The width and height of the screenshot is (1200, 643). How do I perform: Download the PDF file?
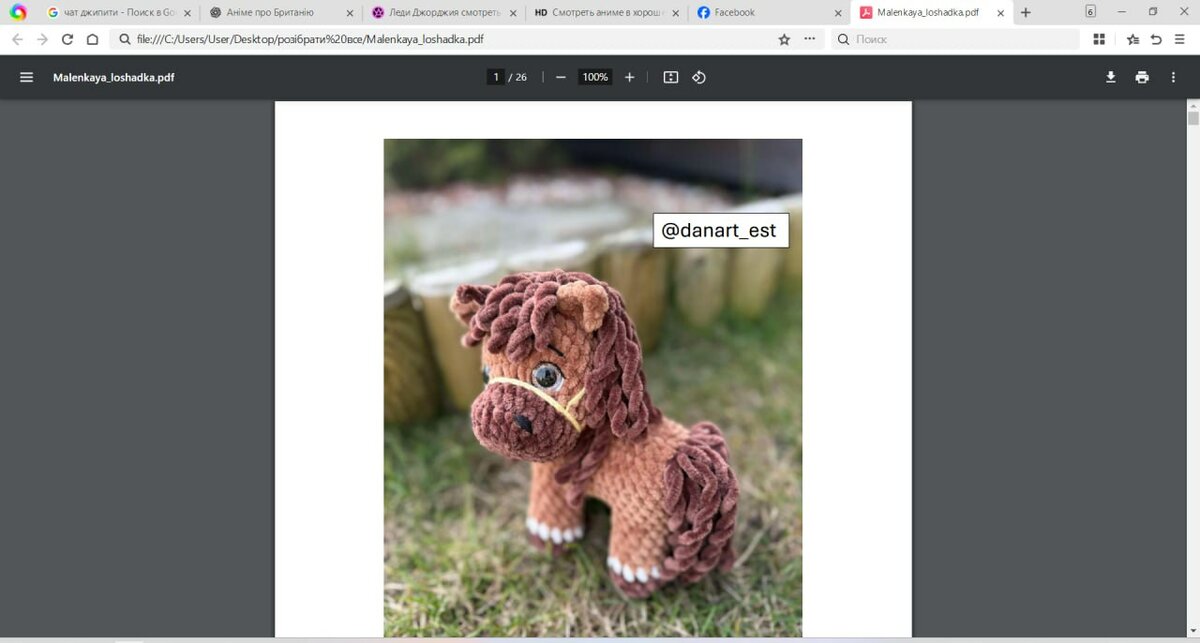pyautogui.click(x=1110, y=77)
